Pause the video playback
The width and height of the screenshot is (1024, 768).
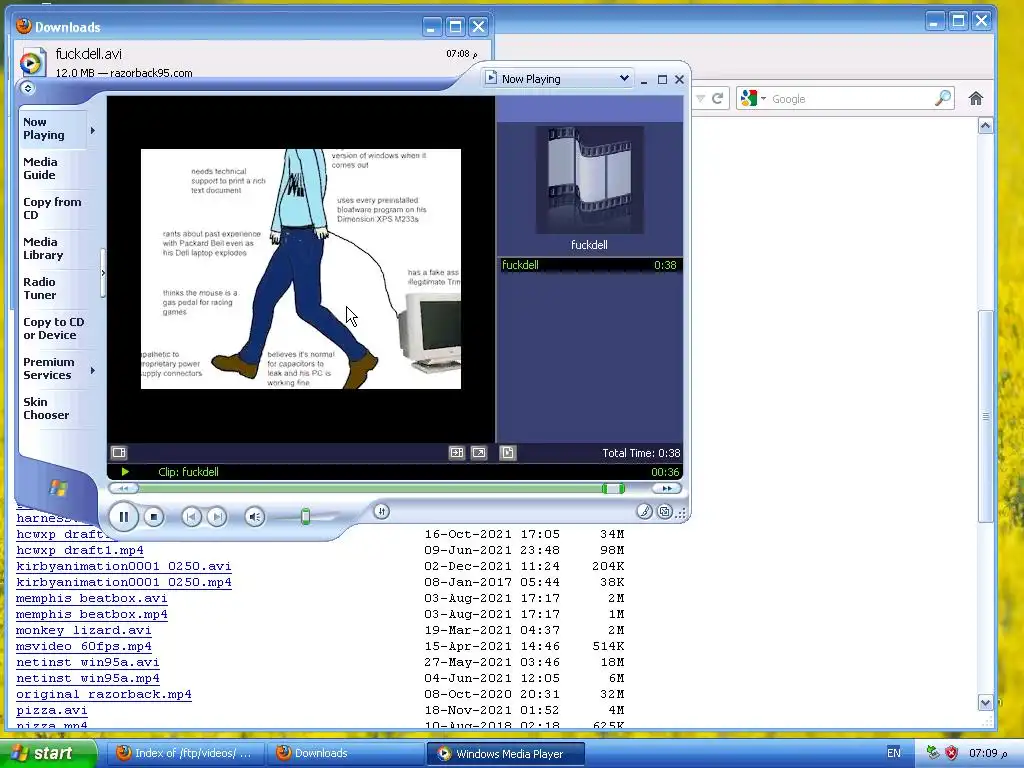click(123, 517)
